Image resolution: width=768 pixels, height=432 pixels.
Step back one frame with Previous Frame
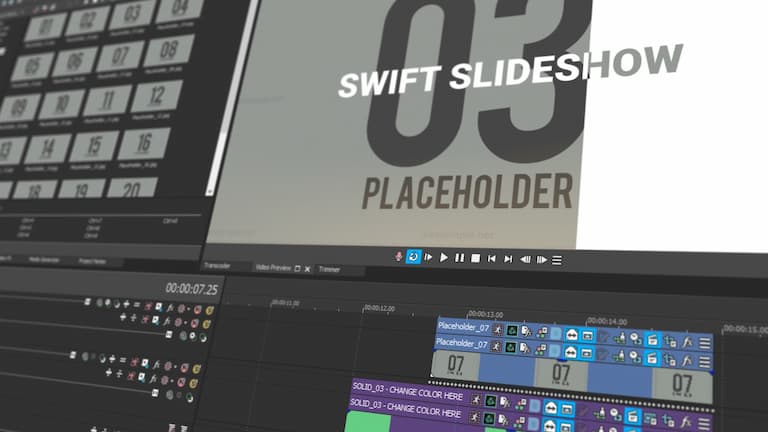tap(525, 260)
